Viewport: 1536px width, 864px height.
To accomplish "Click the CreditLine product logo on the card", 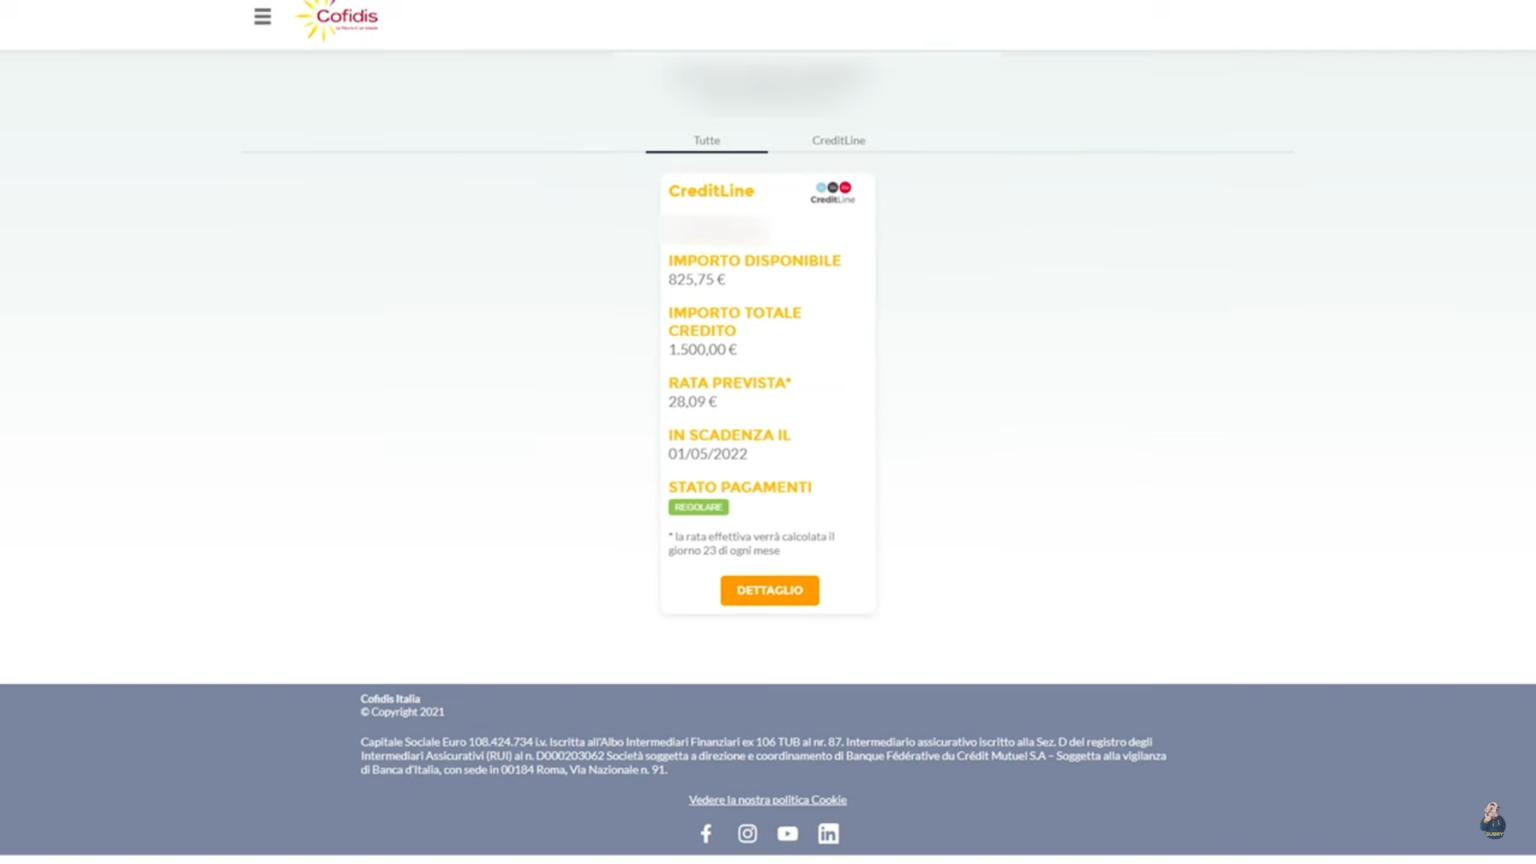I will [832, 191].
